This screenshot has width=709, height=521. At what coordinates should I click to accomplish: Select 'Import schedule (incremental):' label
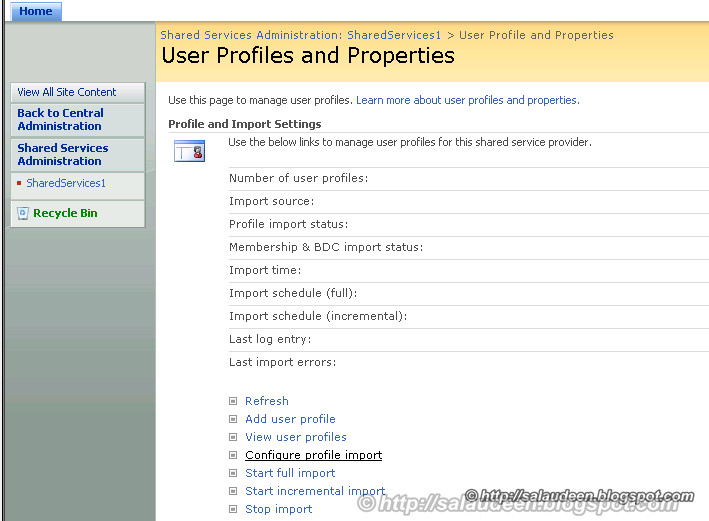tap(318, 317)
